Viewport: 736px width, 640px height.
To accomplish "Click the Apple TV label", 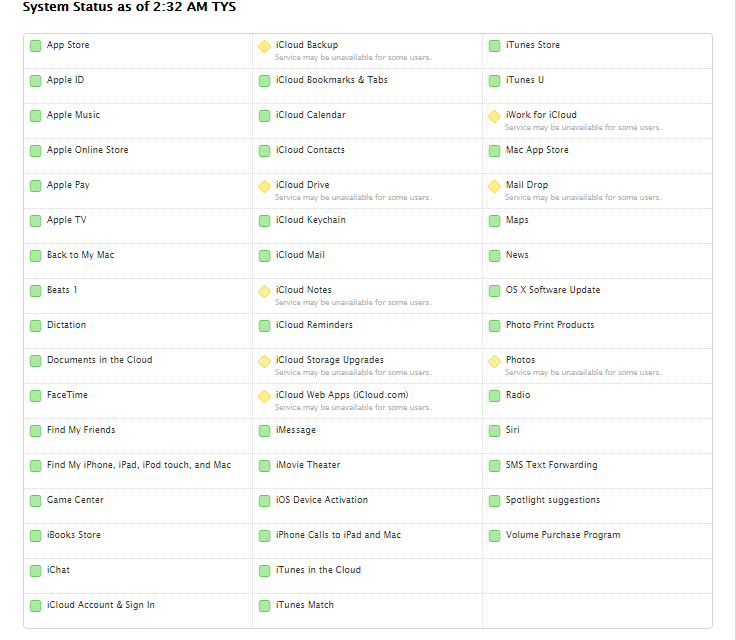I will click(66, 220).
